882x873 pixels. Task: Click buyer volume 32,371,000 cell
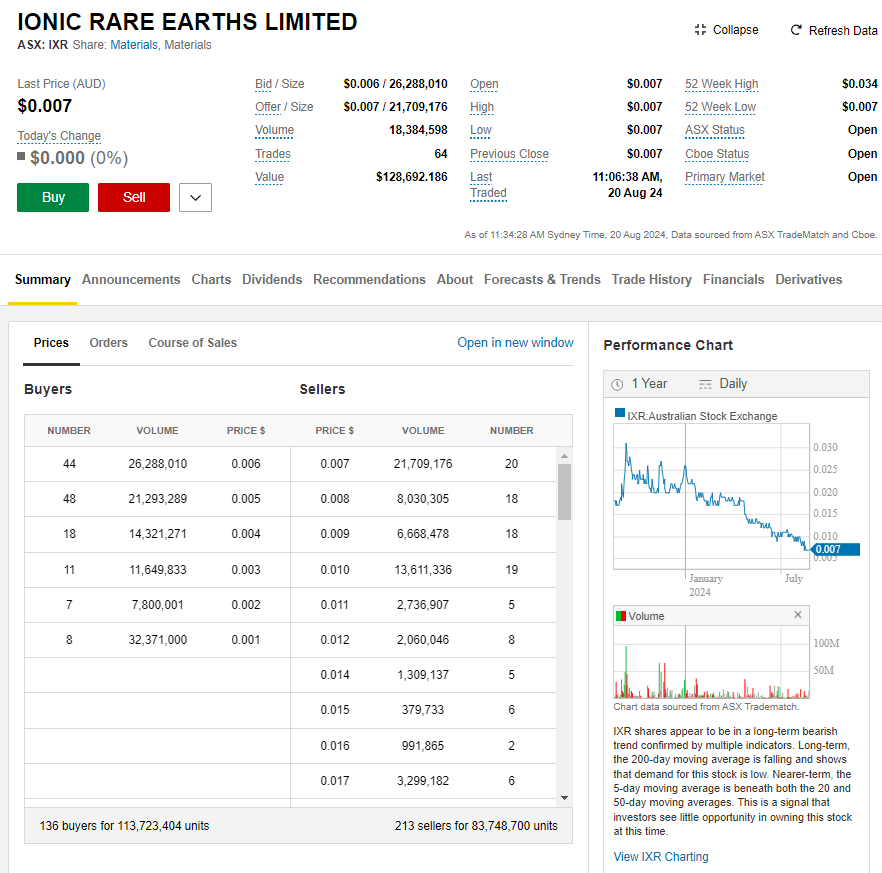158,640
